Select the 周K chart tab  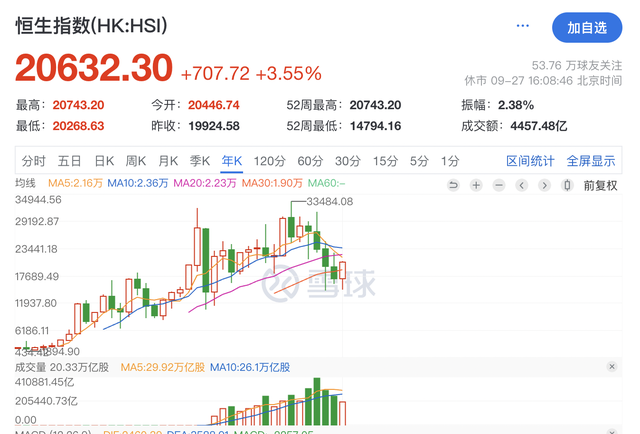(136, 161)
